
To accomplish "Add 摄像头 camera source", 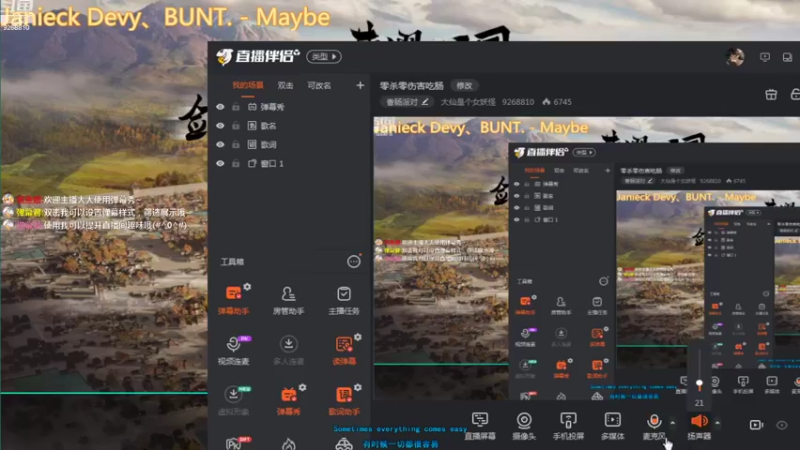I will [524, 426].
